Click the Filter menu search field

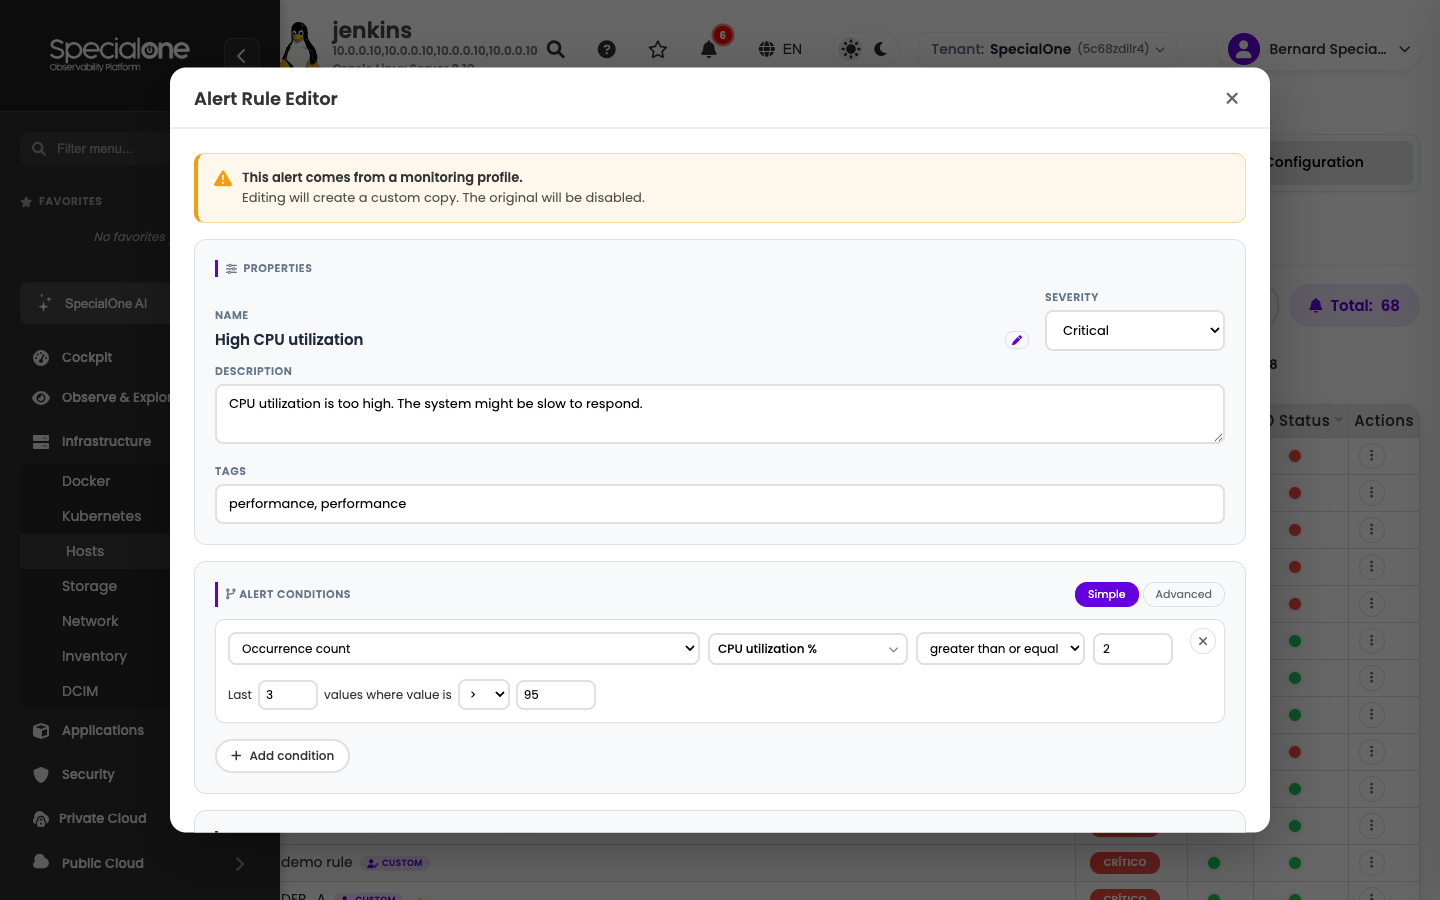tap(95, 148)
